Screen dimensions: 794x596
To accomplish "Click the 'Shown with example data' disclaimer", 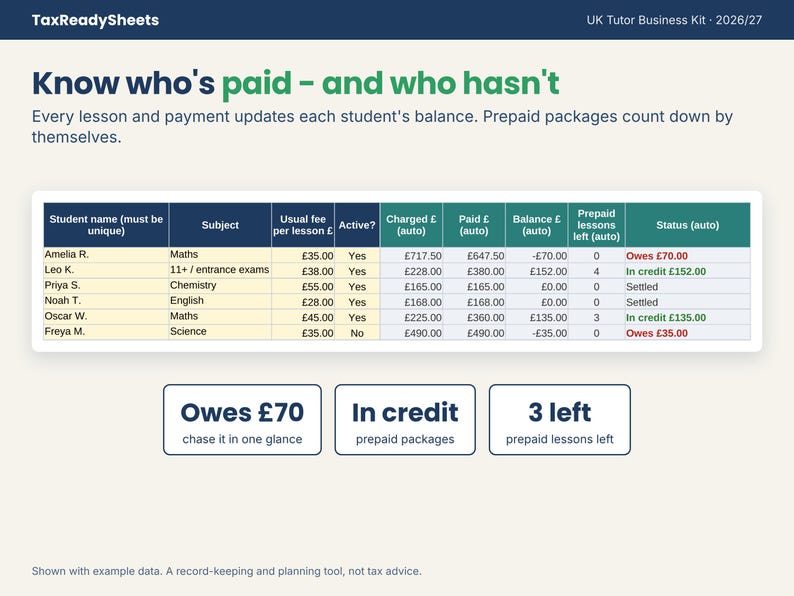I will coord(226,571).
